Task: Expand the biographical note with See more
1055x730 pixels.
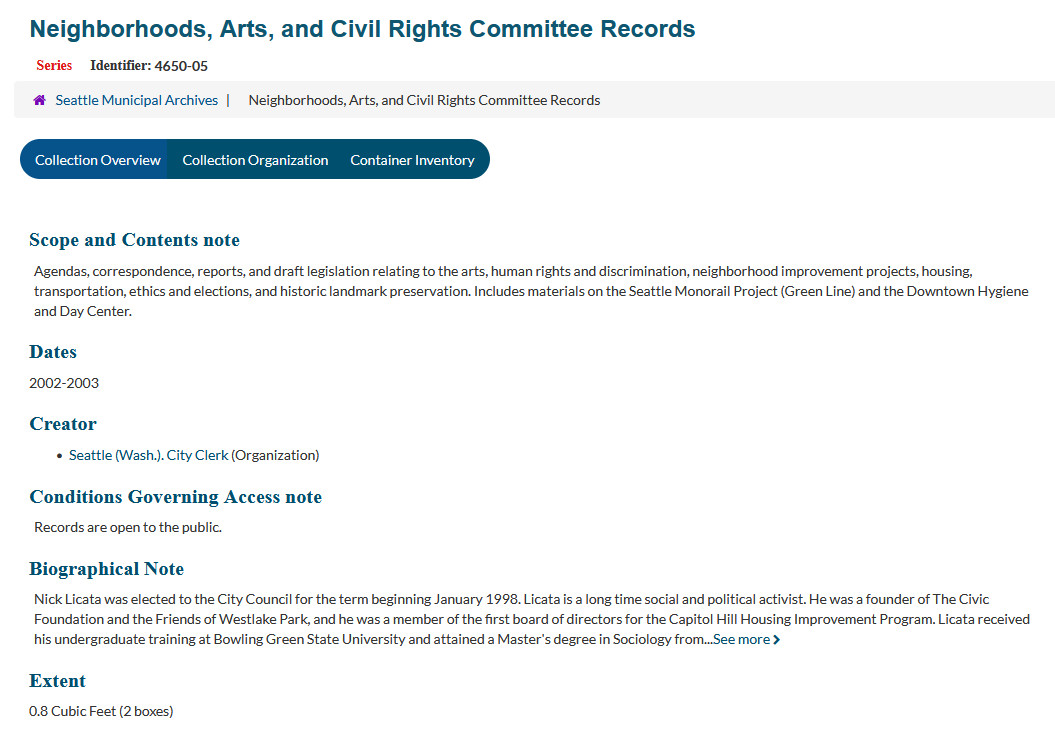Action: pyautogui.click(x=741, y=639)
